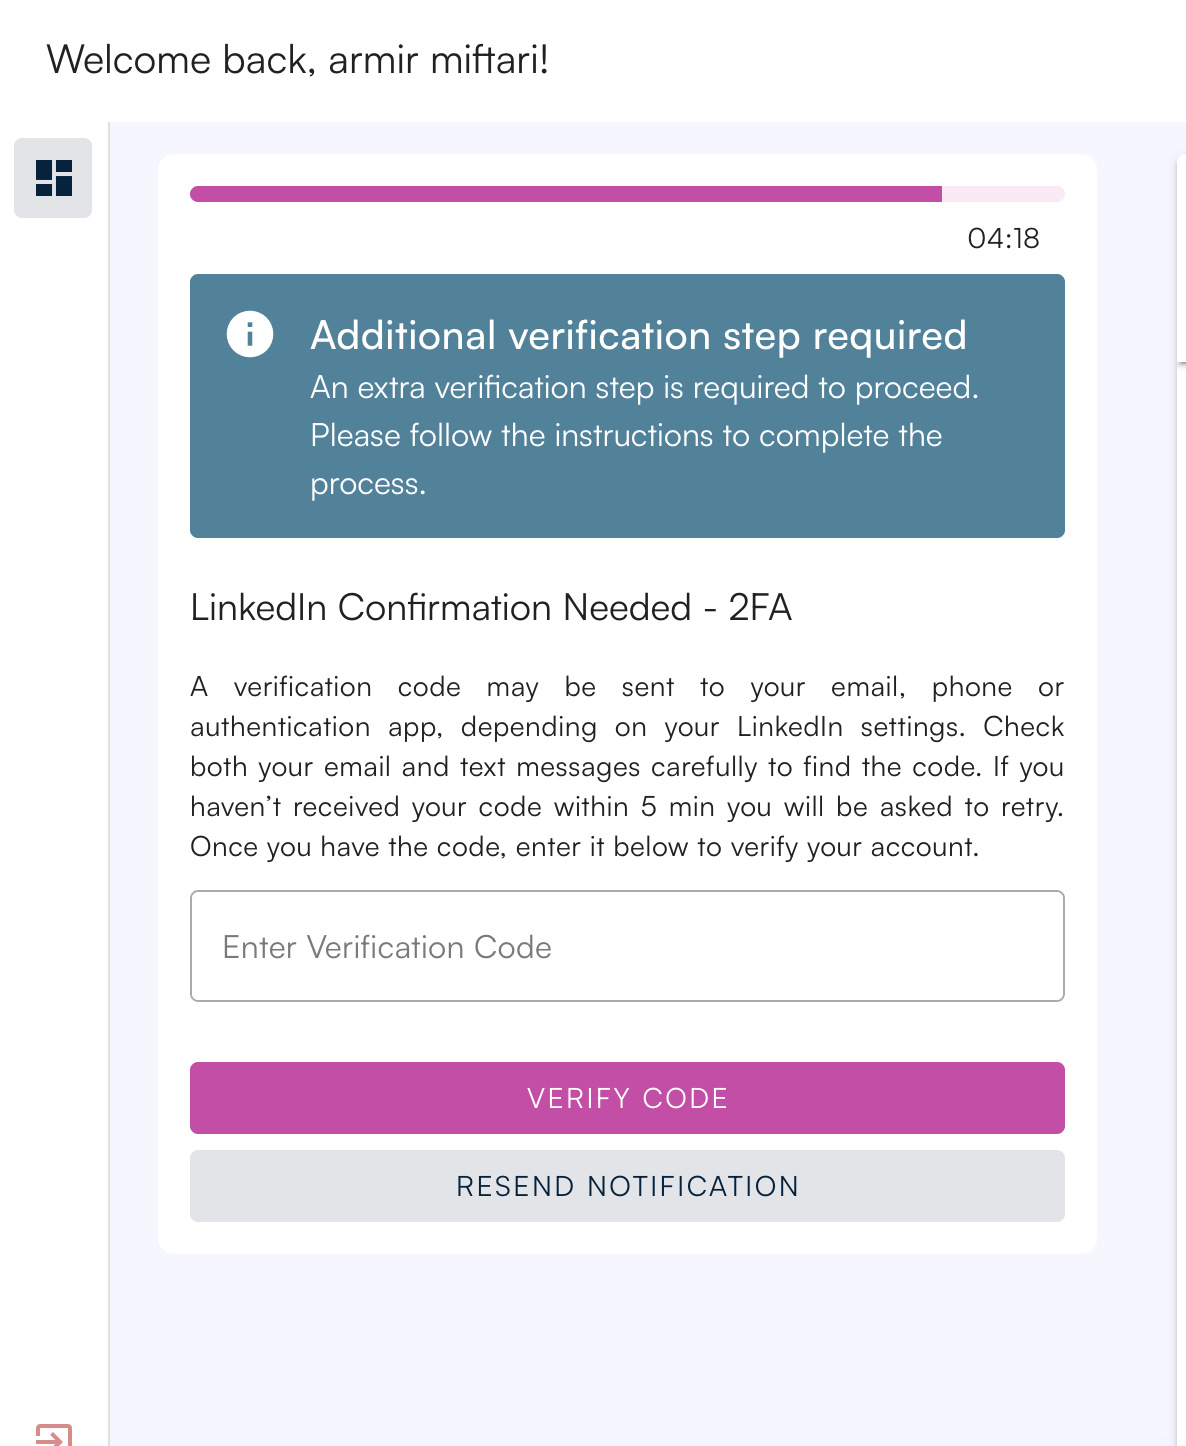The width and height of the screenshot is (1186, 1446).
Task: Click the logout arrow icon at sidebar bottom
Action: click(x=53, y=1434)
